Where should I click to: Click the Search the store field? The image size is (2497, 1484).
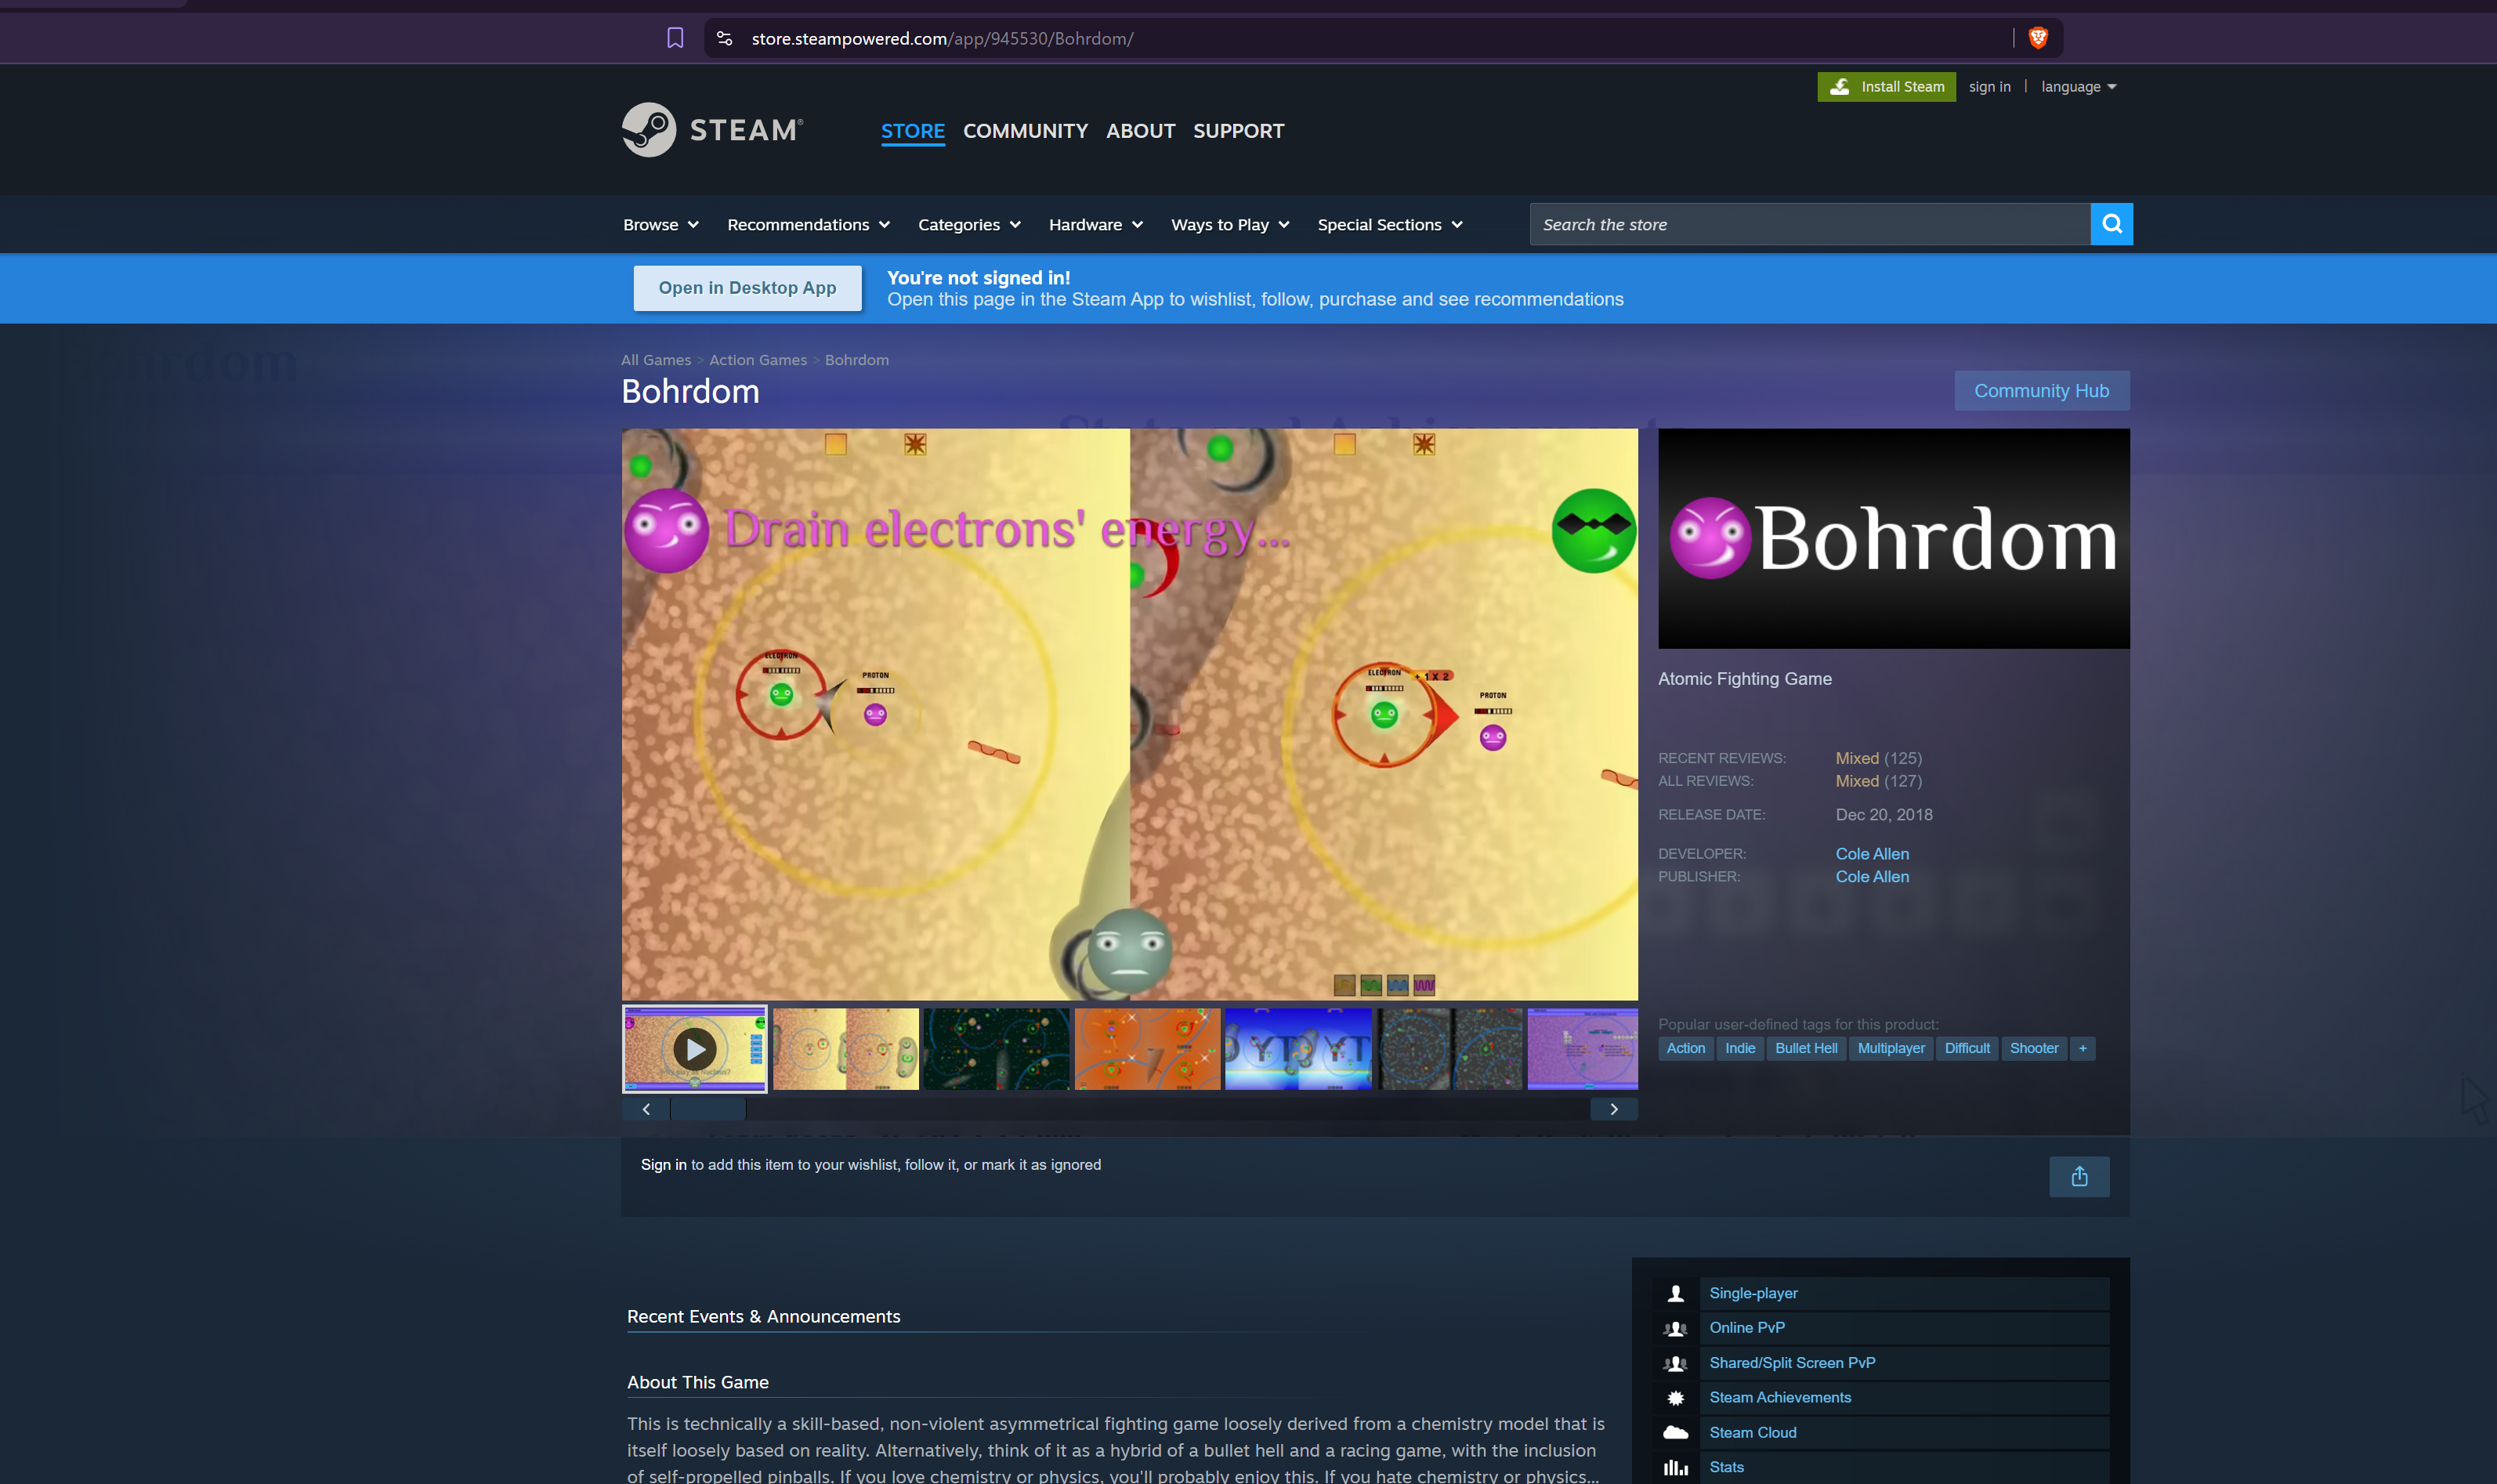click(x=1808, y=224)
